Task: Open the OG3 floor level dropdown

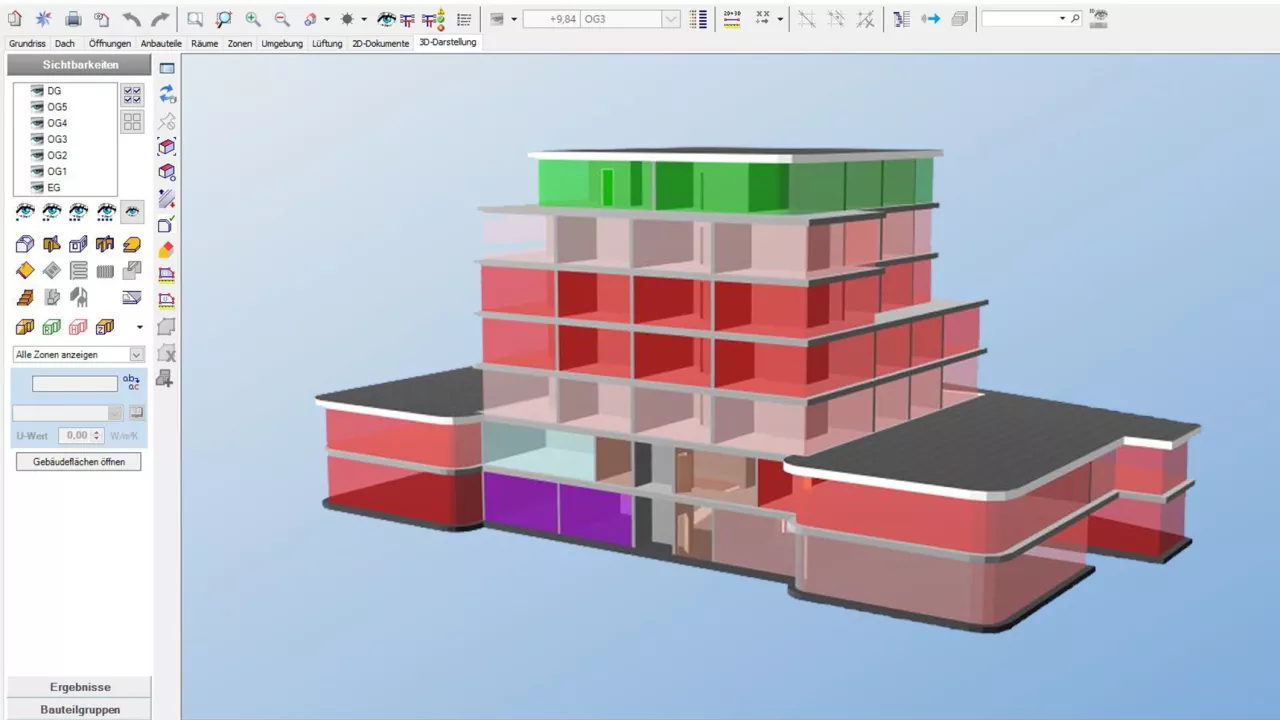Action: click(x=670, y=19)
